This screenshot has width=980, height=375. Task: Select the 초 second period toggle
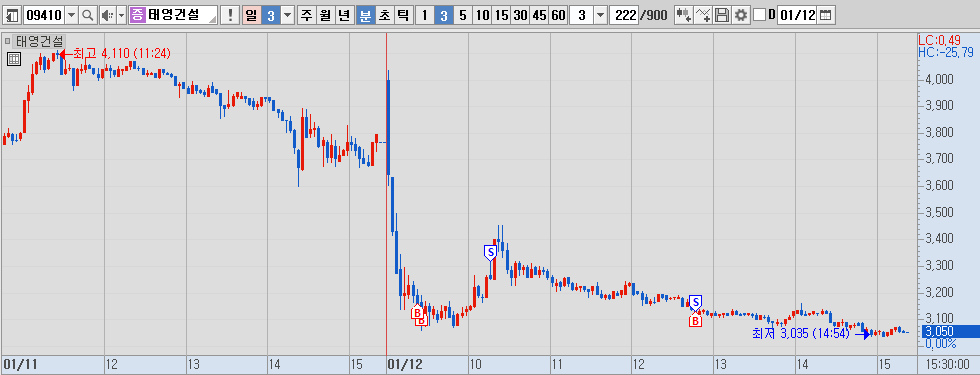tap(384, 16)
